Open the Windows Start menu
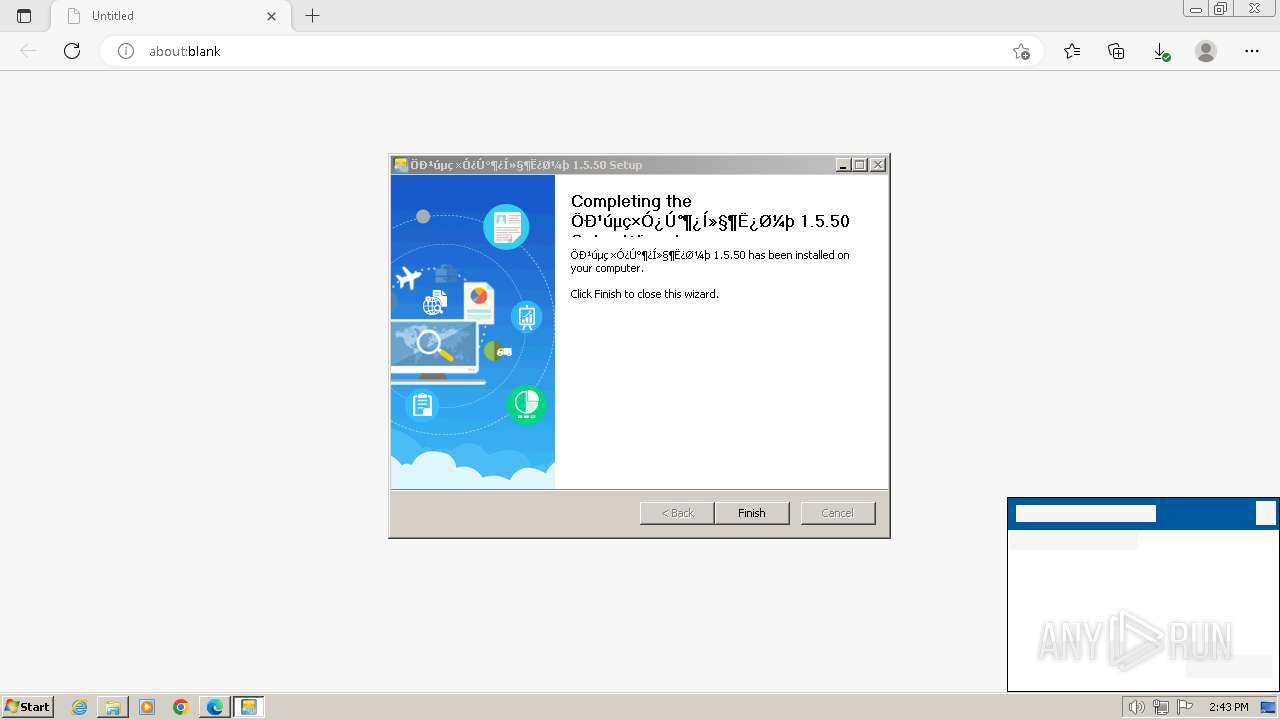1280x720 pixels. [28, 707]
